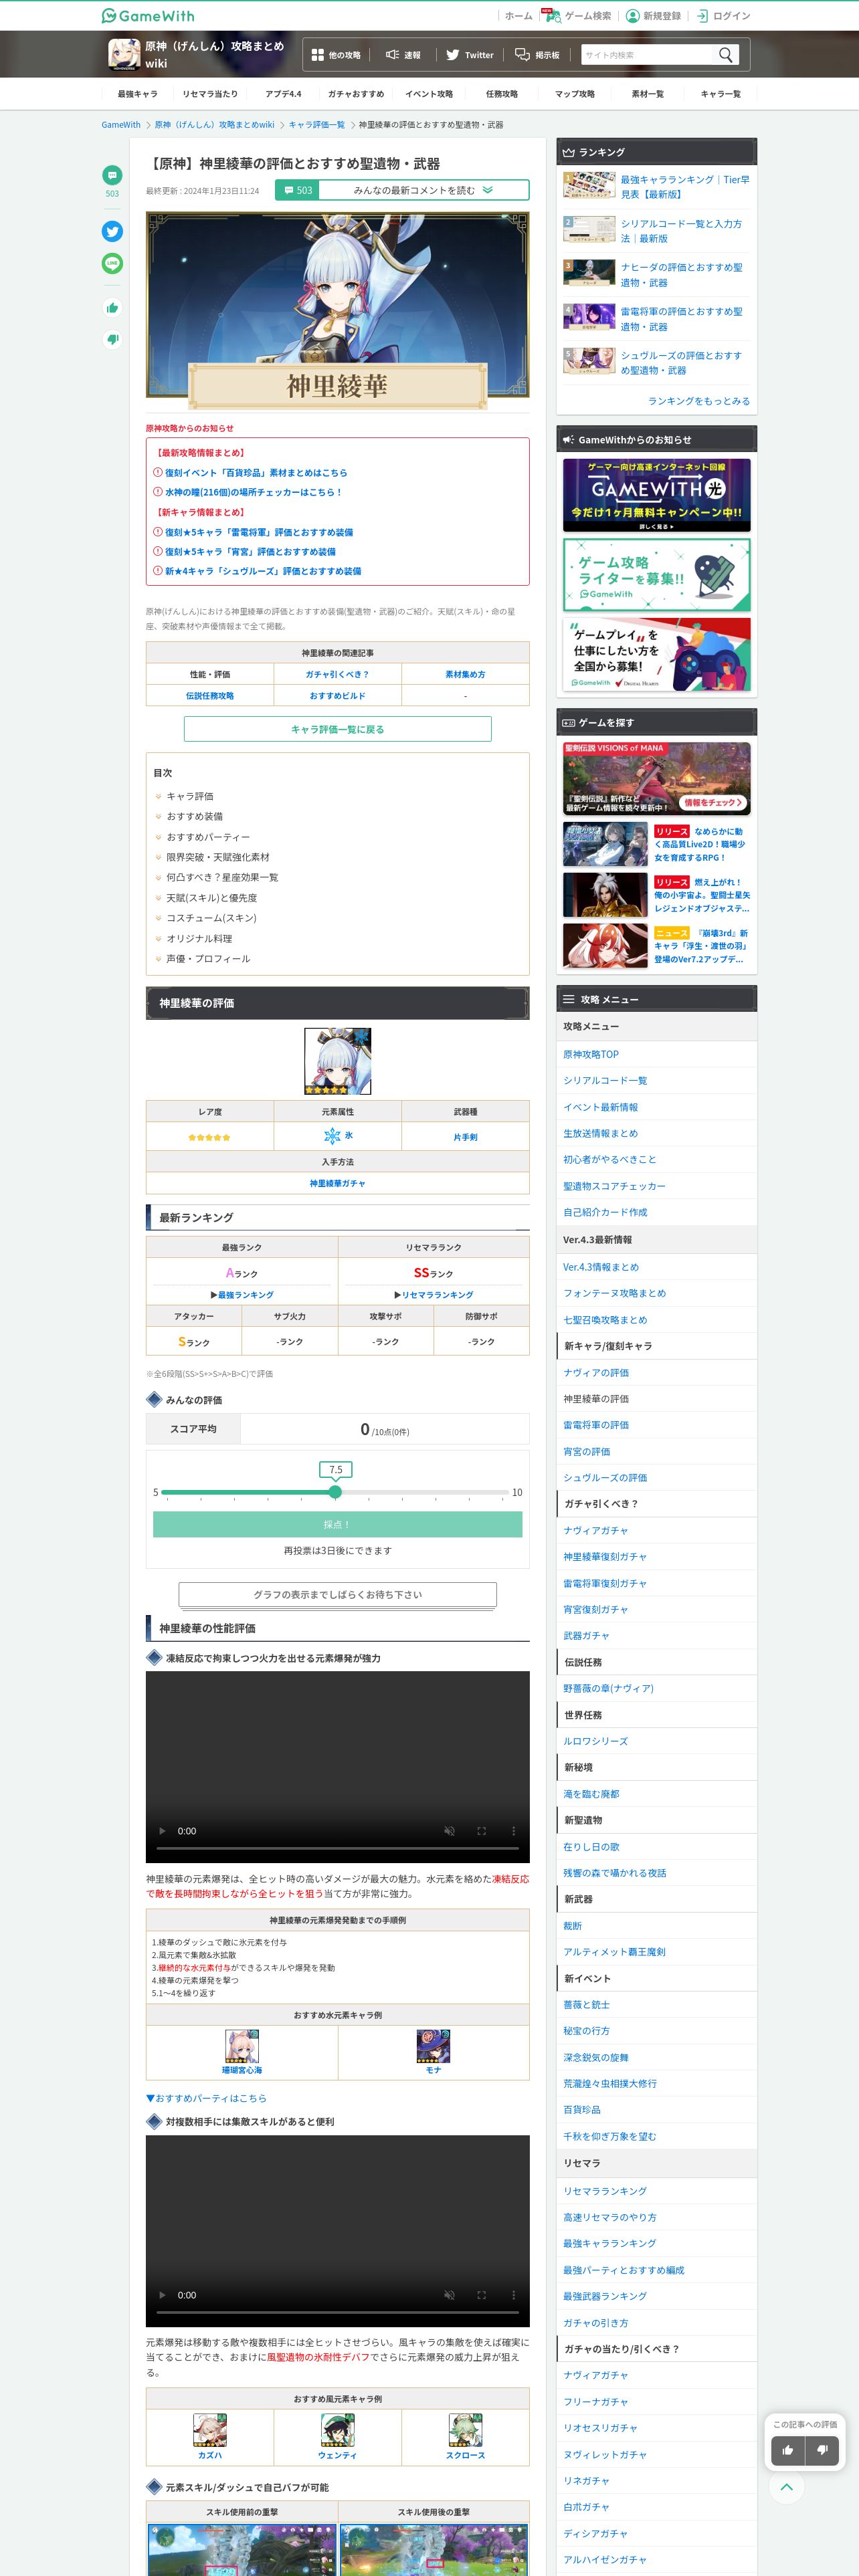Image resolution: width=859 pixels, height=2576 pixels.
Task: Click the 採点！ submit button
Action: (x=337, y=1524)
